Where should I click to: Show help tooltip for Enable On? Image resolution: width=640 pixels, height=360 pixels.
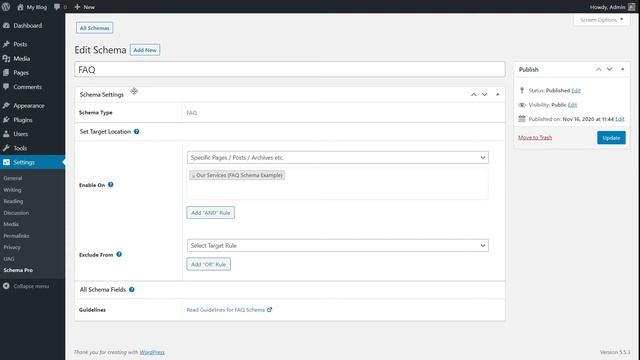[x=111, y=184]
